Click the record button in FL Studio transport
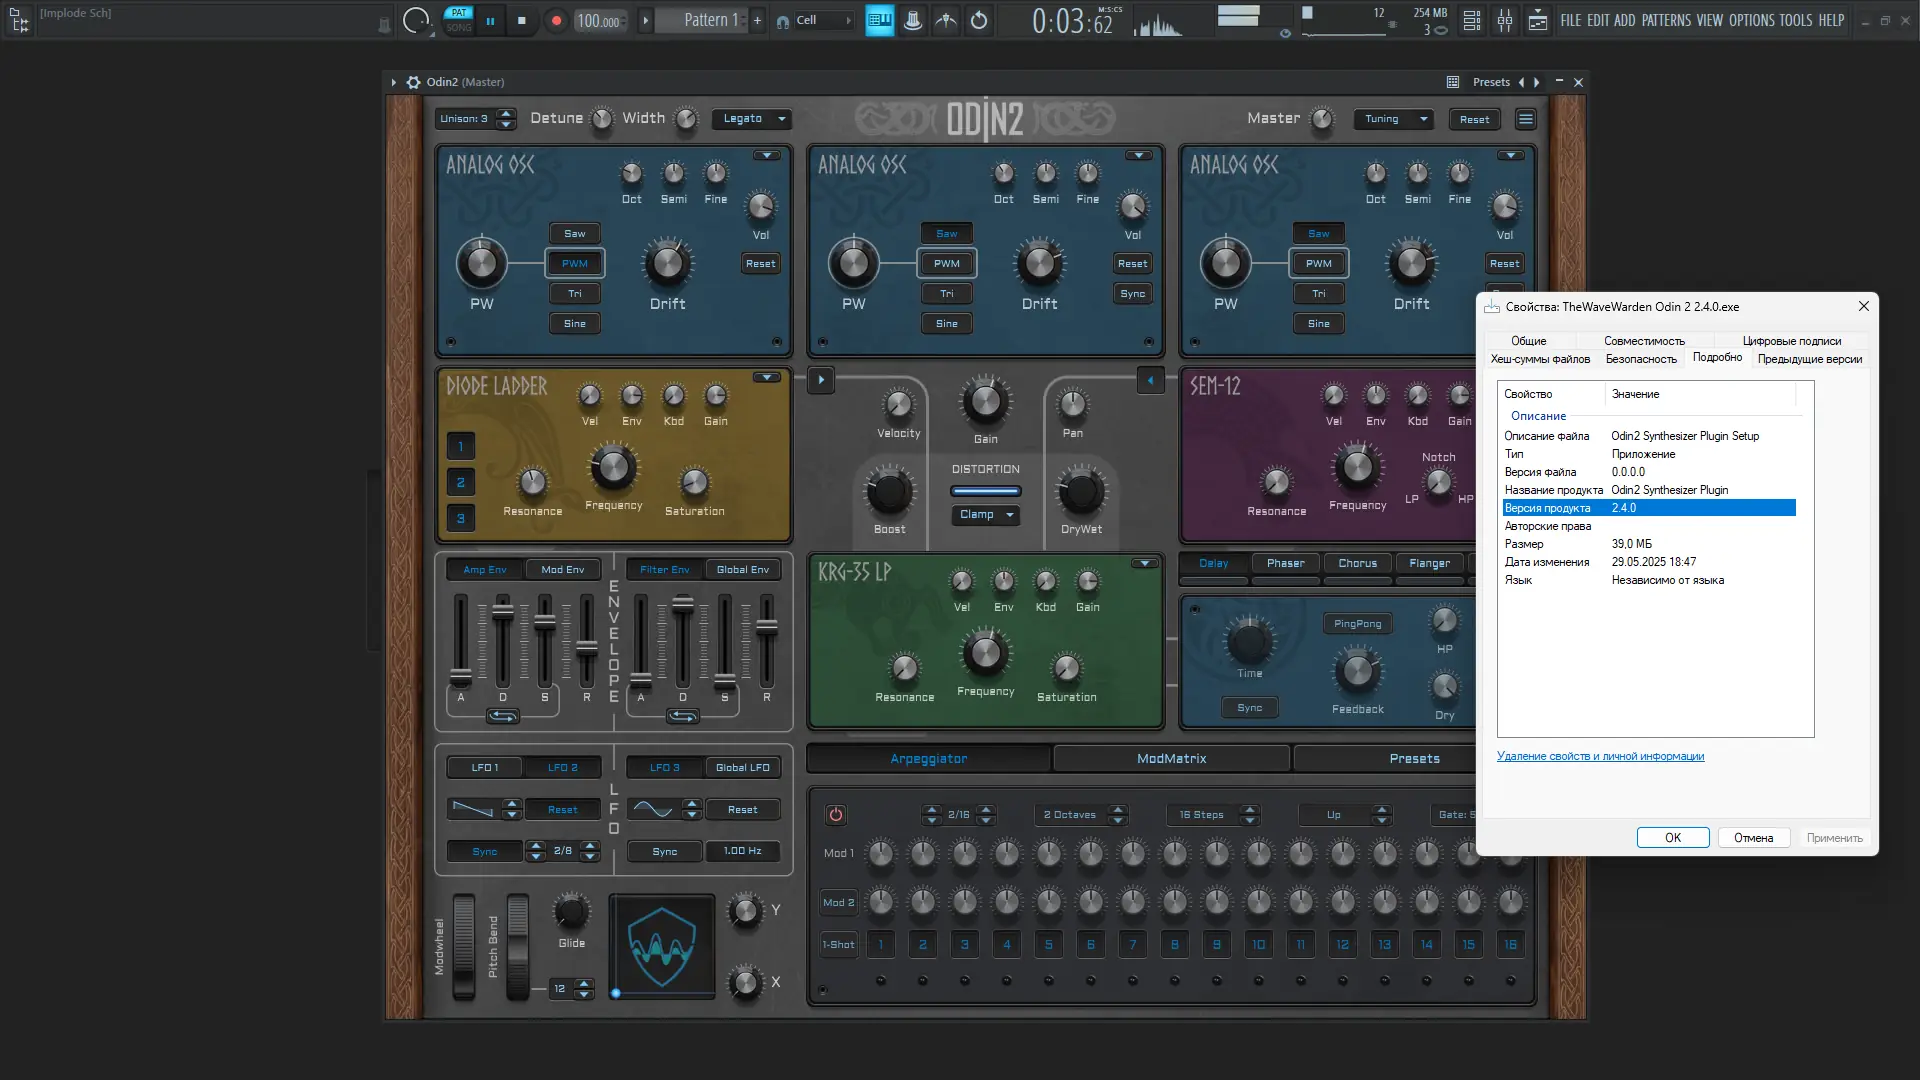The width and height of the screenshot is (1920, 1080). 556,20
